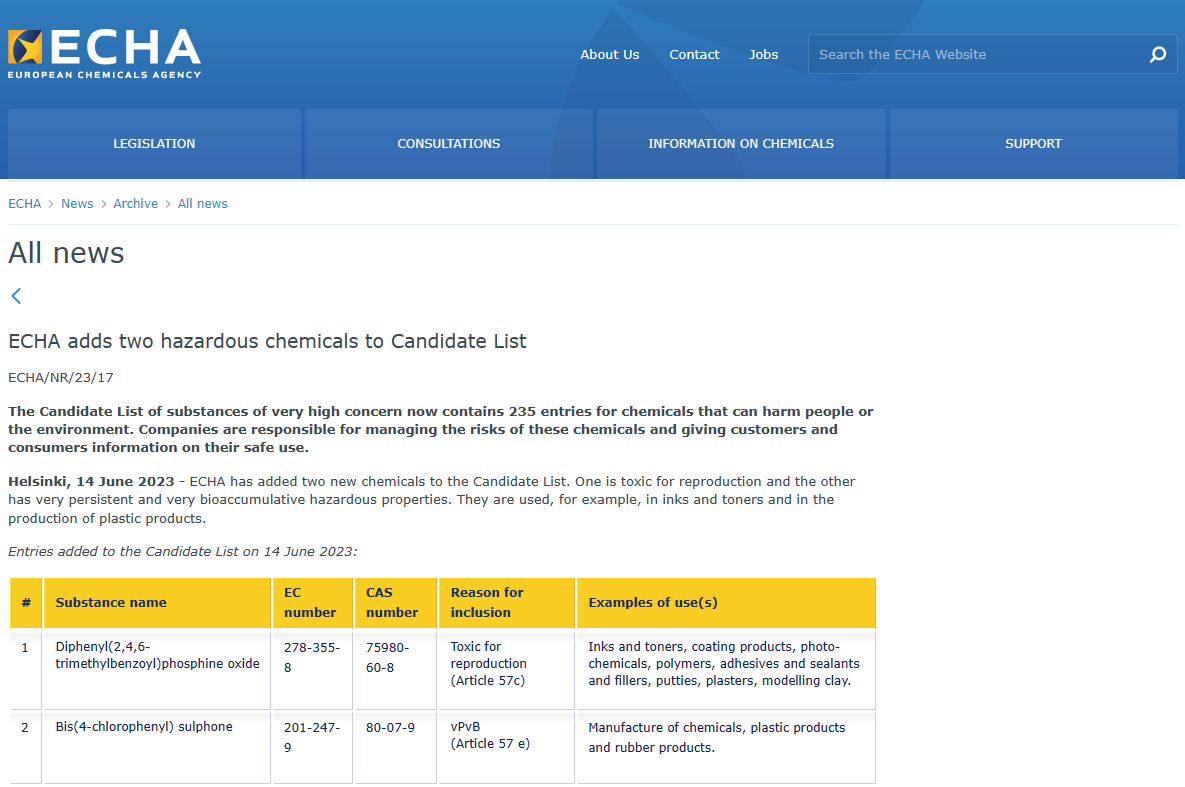Click the 'All news' page heading

point(67,253)
